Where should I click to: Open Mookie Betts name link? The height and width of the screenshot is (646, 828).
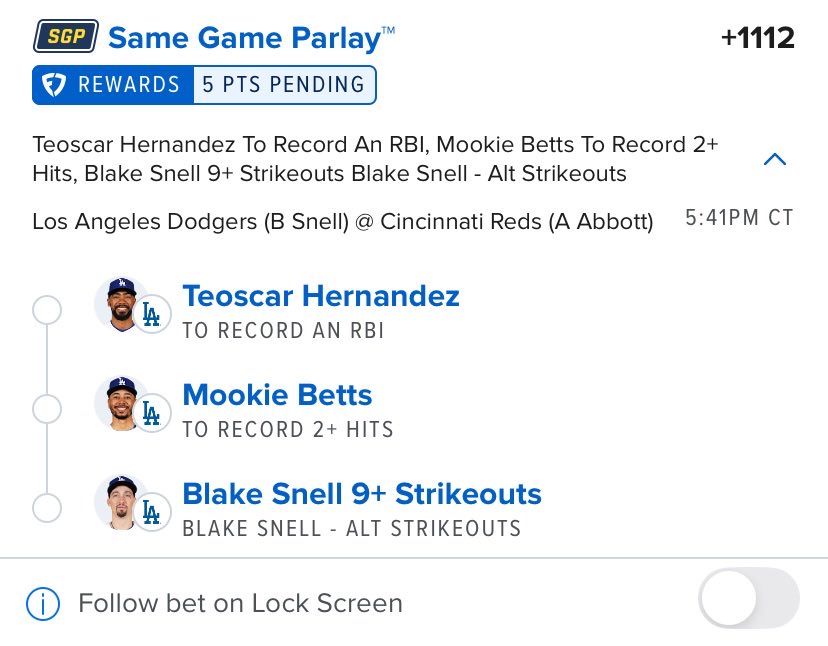point(277,395)
